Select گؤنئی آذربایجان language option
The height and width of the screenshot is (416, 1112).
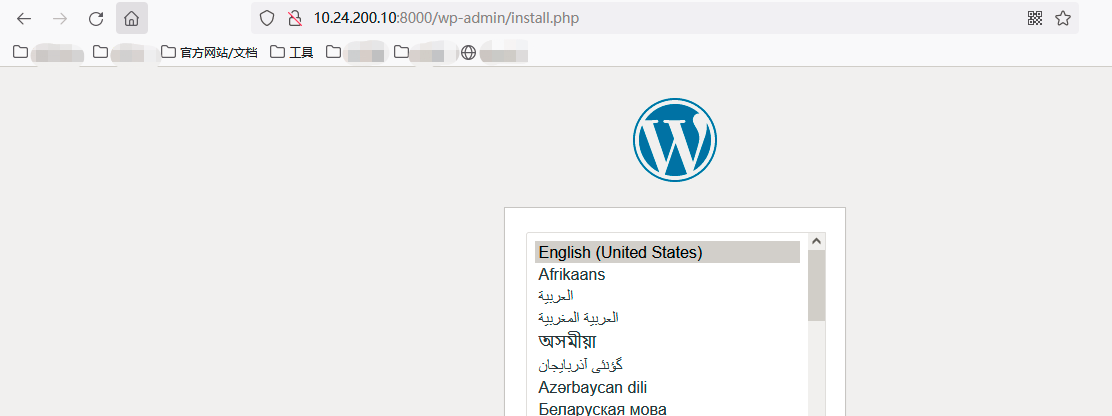pos(667,365)
